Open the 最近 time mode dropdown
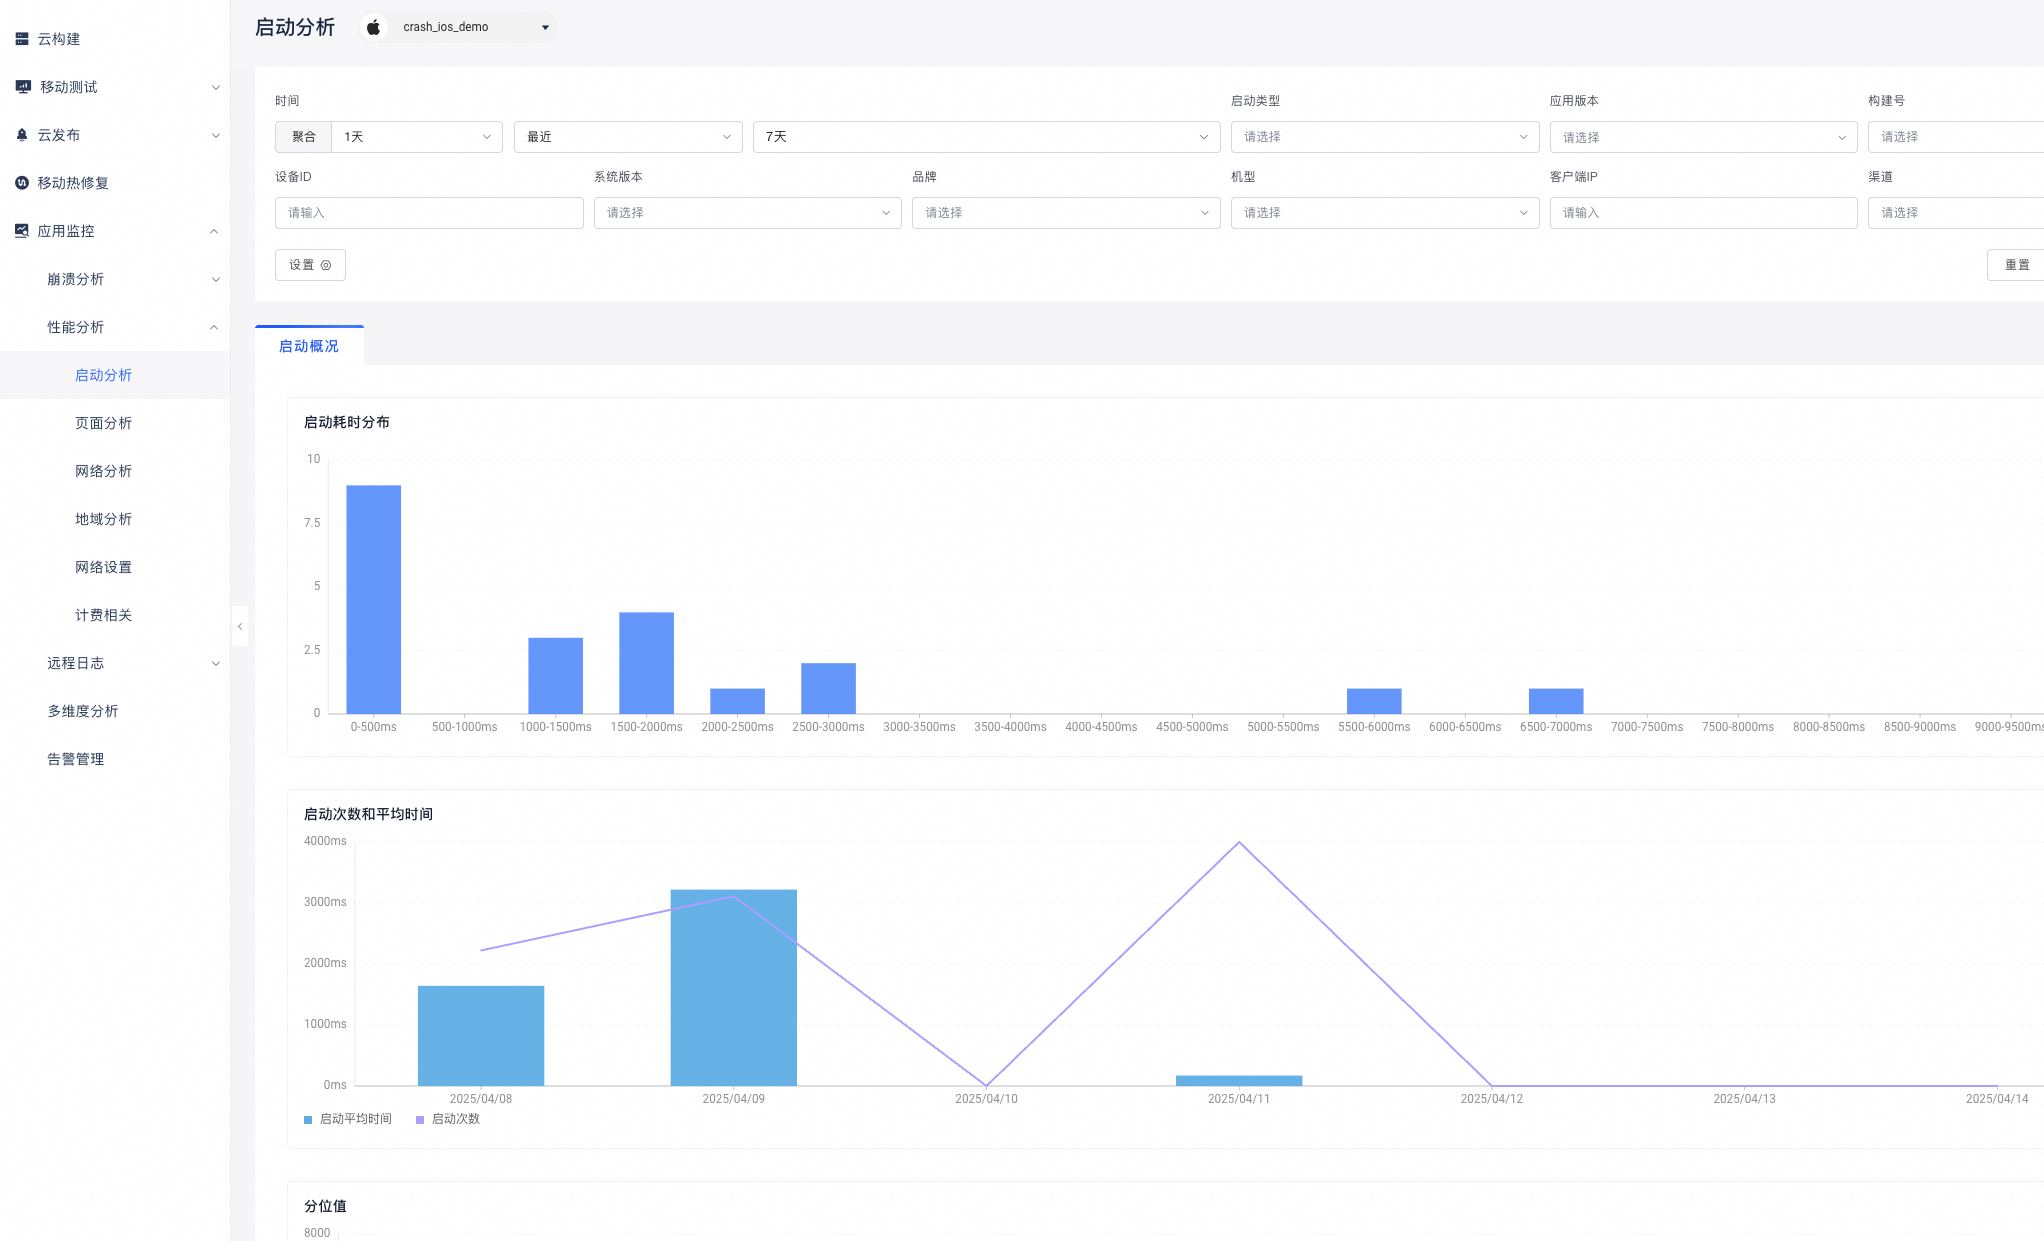 pos(628,137)
